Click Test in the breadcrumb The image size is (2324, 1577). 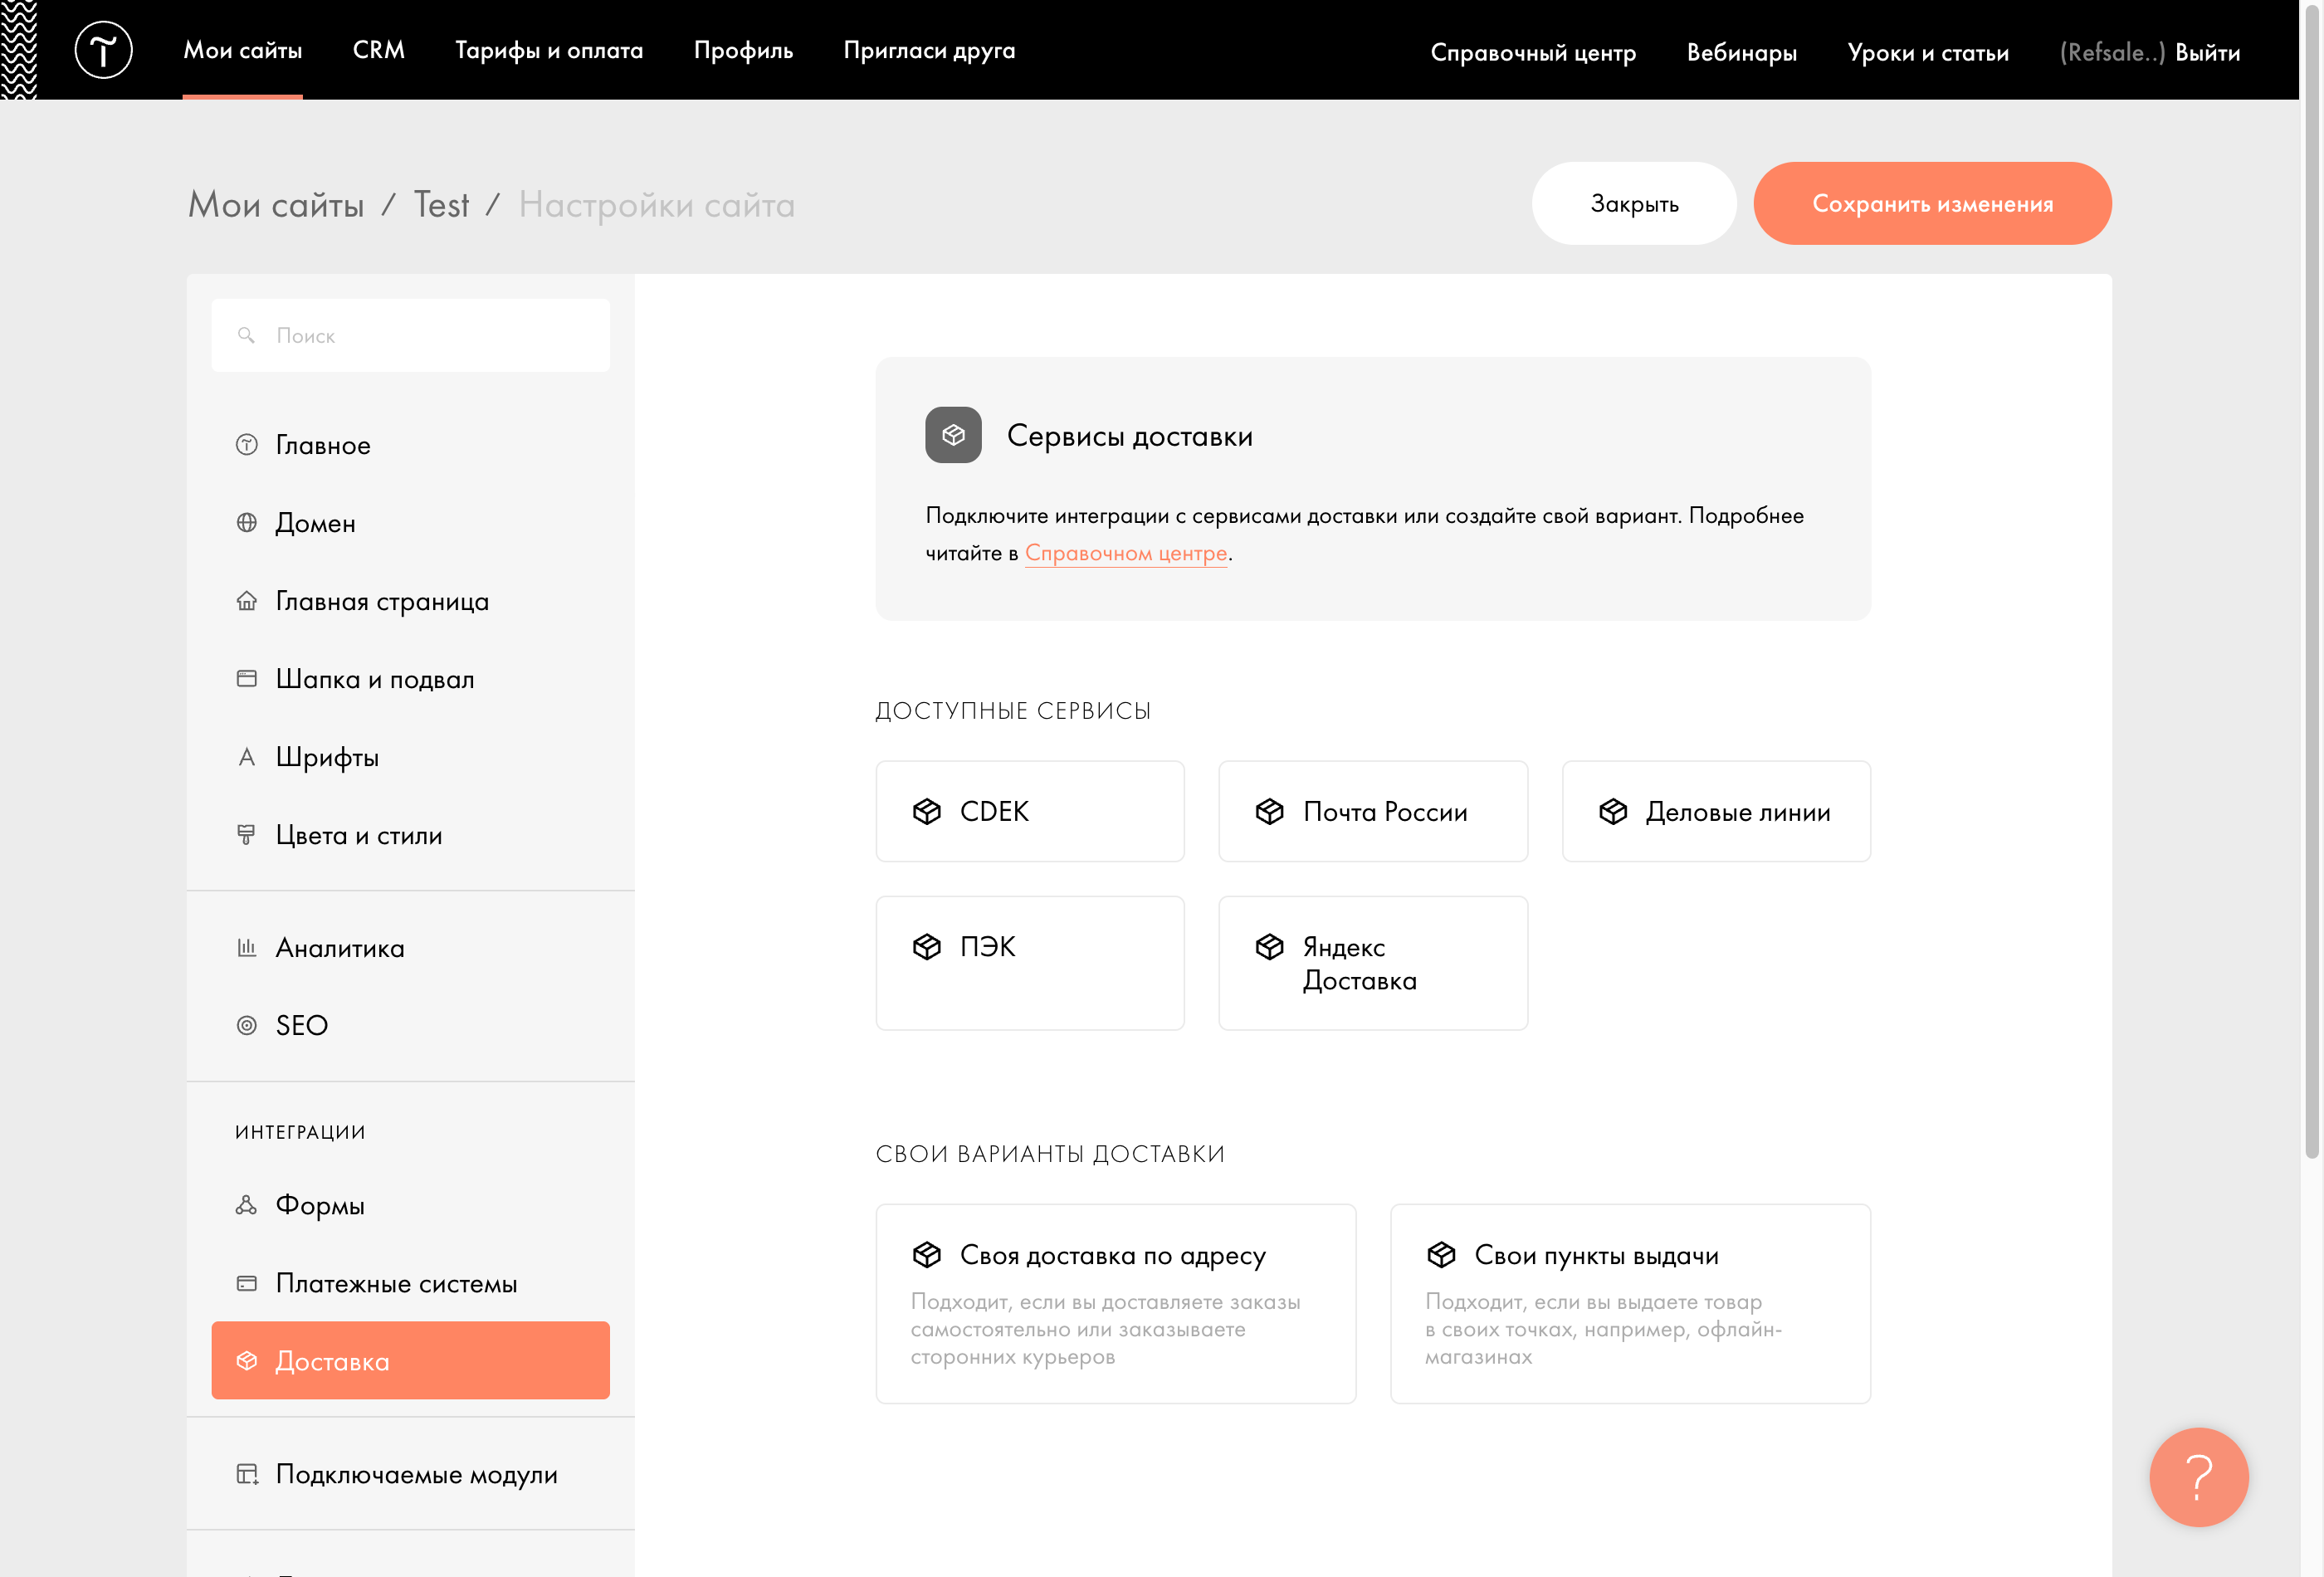pyautogui.click(x=441, y=205)
